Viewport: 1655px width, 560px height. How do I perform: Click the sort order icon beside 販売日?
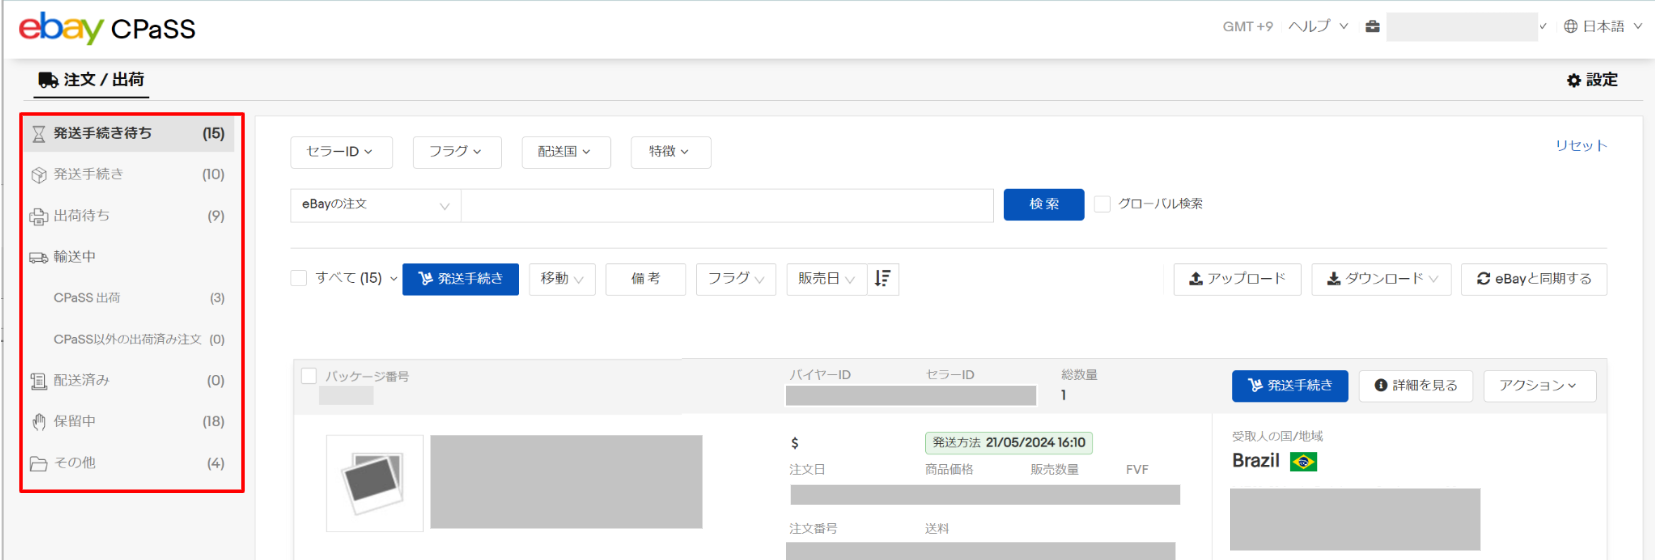click(x=882, y=279)
